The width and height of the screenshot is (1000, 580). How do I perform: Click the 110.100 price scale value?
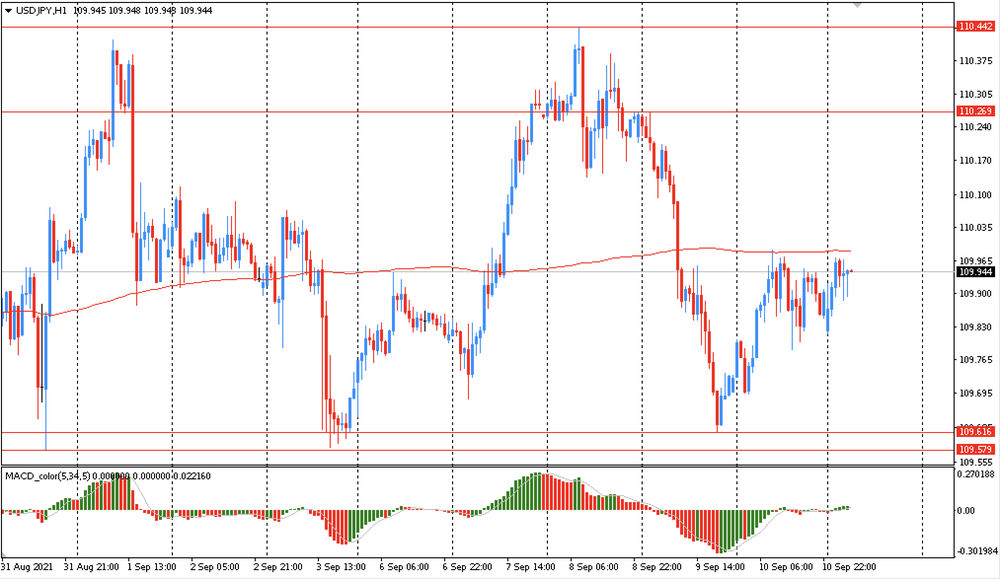click(976, 195)
